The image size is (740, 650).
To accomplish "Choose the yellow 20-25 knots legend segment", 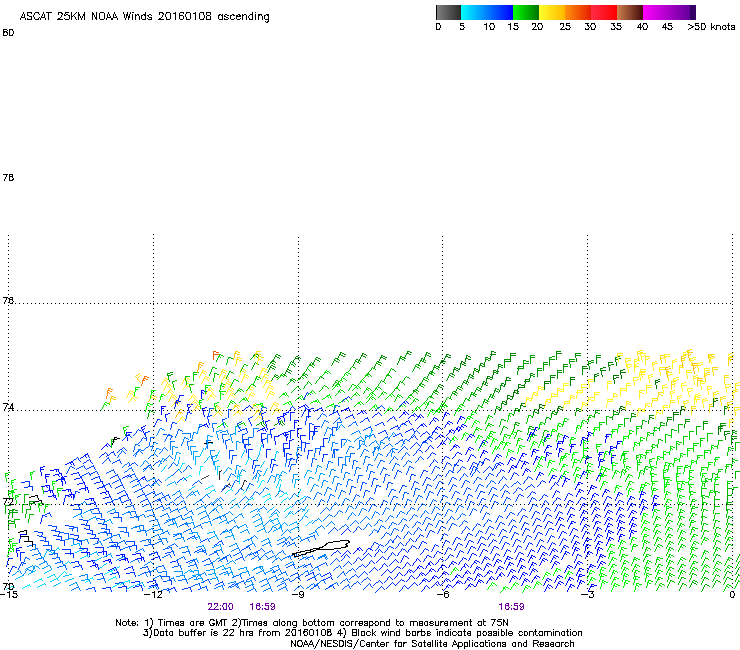I will [x=552, y=12].
